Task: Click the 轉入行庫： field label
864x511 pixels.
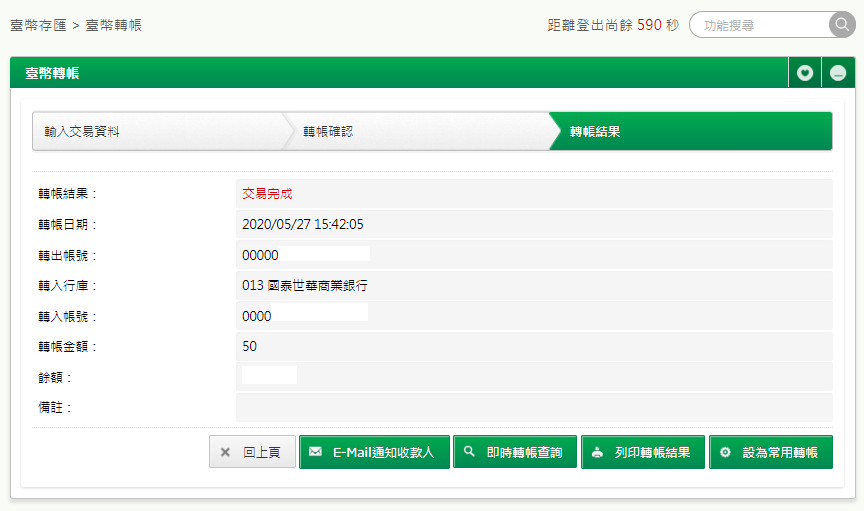Action: (68, 286)
